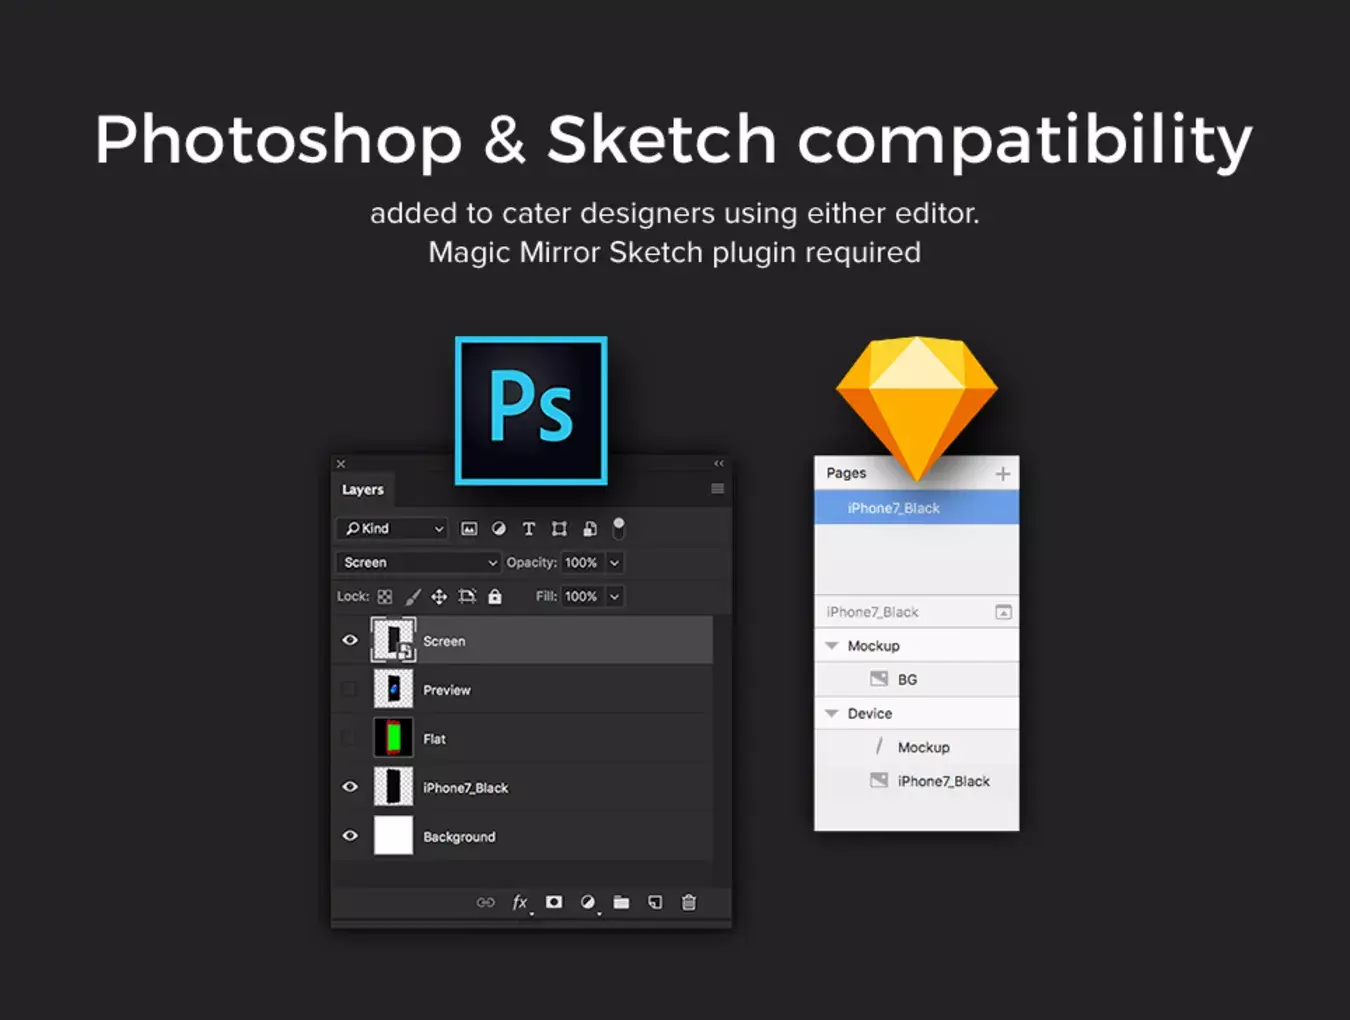Create new fill or adjustment layer
1350x1020 pixels.
pos(588,903)
